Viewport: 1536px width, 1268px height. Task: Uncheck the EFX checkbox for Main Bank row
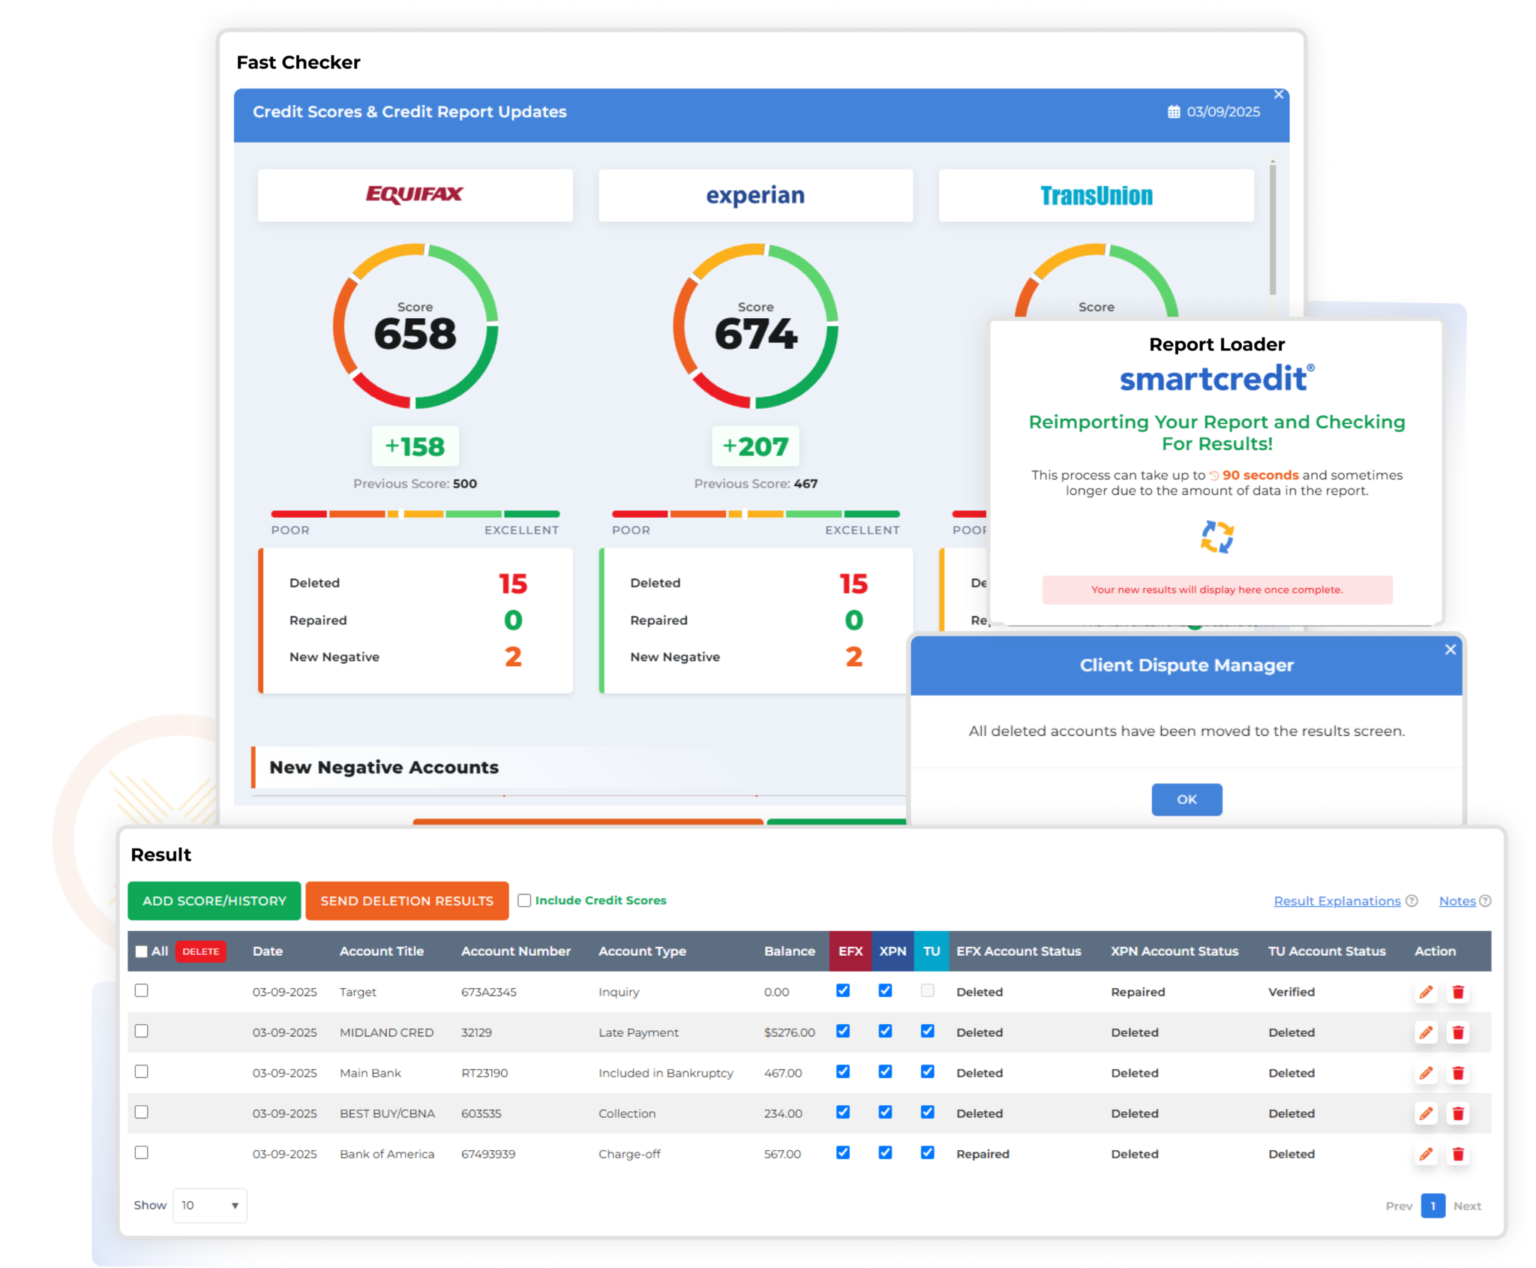(x=843, y=1071)
